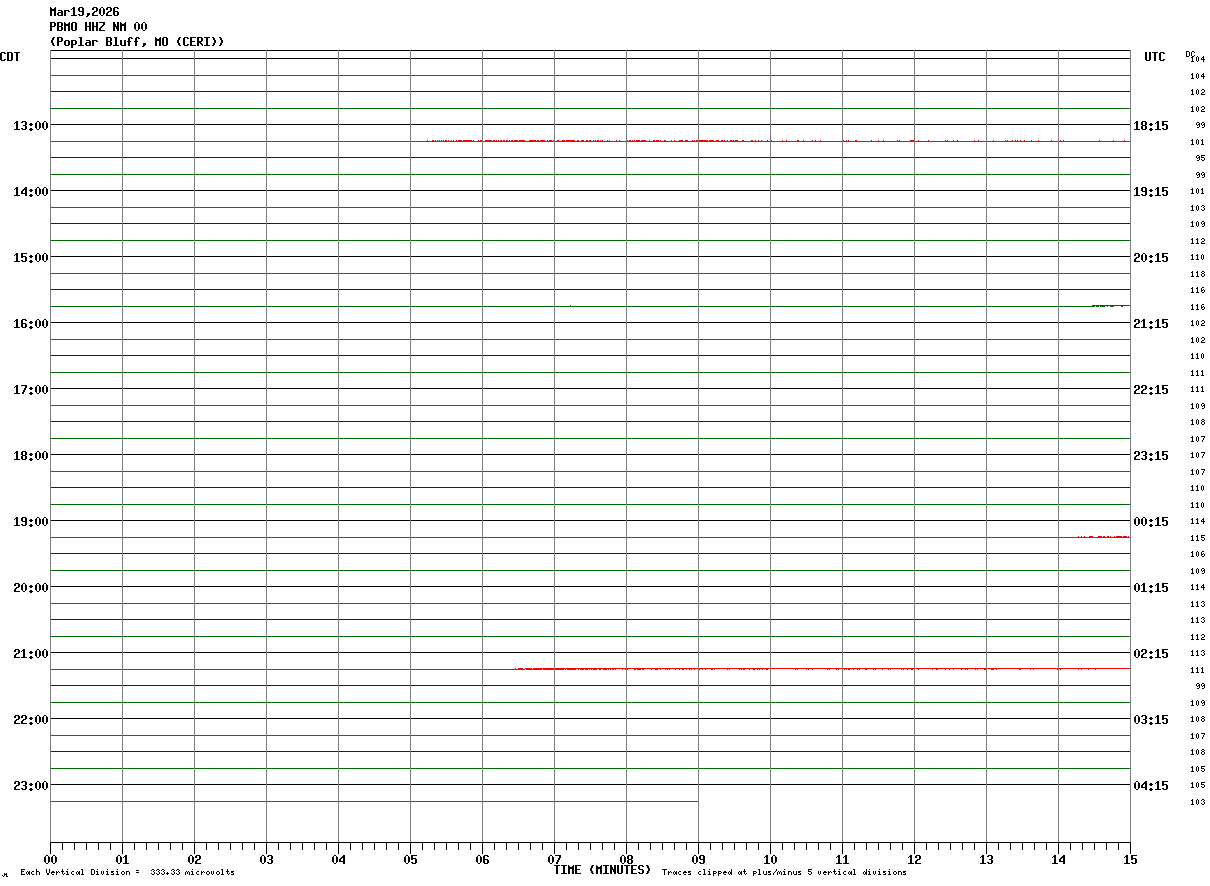Select the 19:00 CDT time label

click(31, 522)
